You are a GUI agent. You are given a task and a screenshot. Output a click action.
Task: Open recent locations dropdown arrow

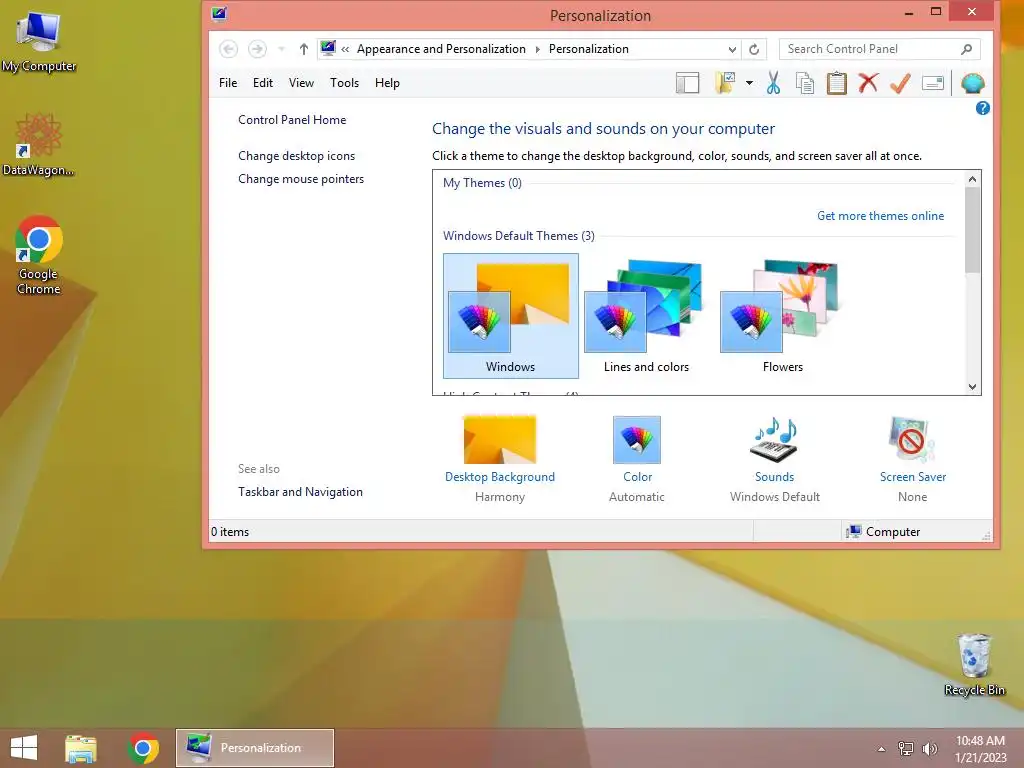point(281,49)
